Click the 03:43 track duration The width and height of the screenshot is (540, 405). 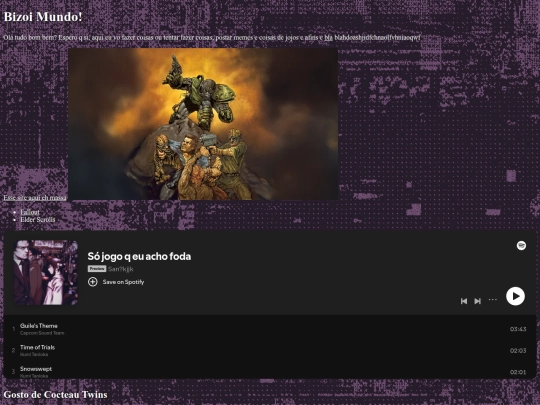click(518, 329)
